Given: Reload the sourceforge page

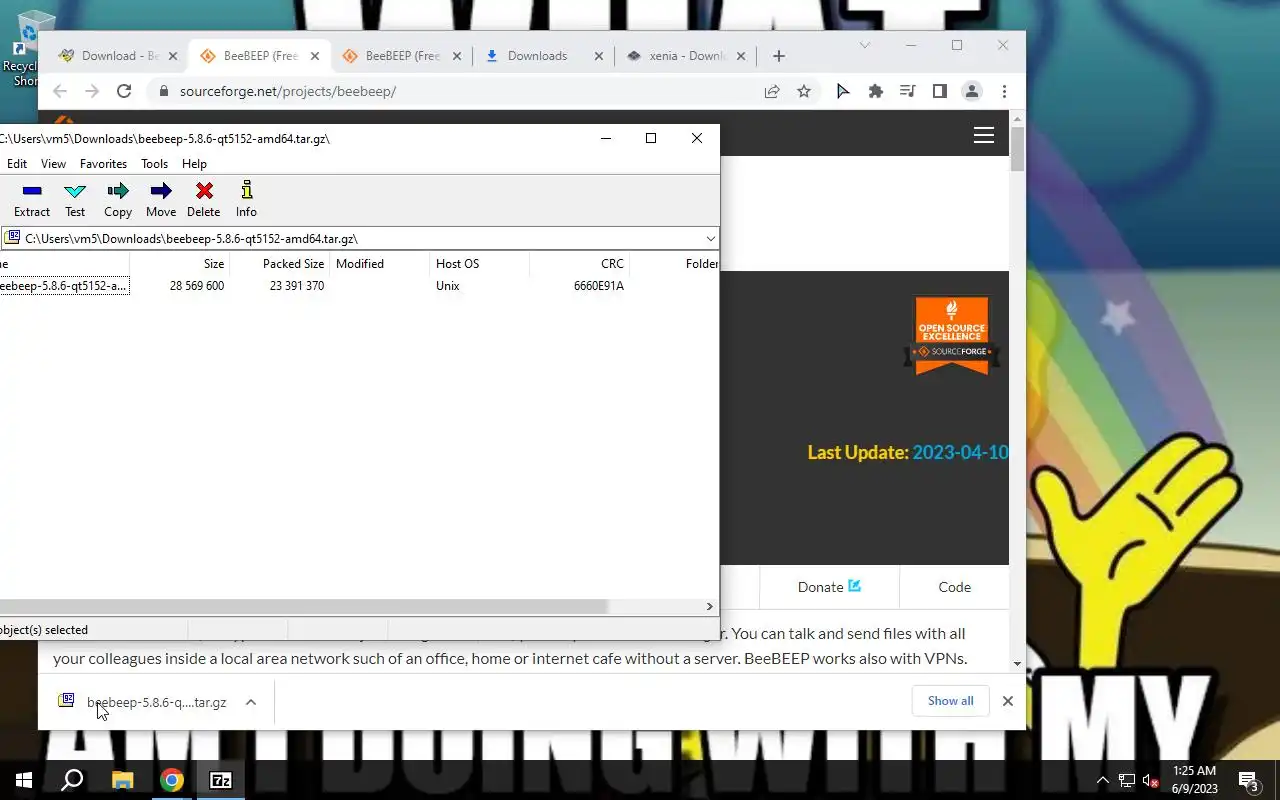Looking at the screenshot, I should click(x=124, y=91).
